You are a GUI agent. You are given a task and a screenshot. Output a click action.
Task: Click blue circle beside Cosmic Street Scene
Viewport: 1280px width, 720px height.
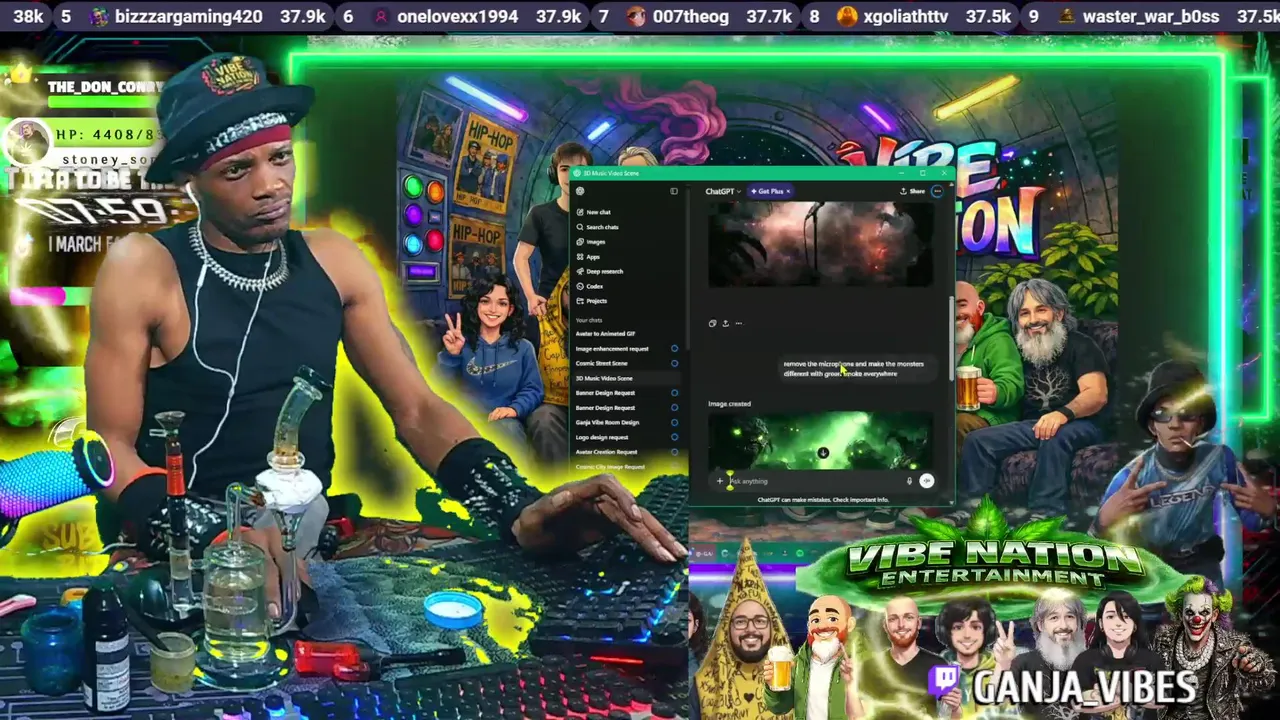coord(674,363)
